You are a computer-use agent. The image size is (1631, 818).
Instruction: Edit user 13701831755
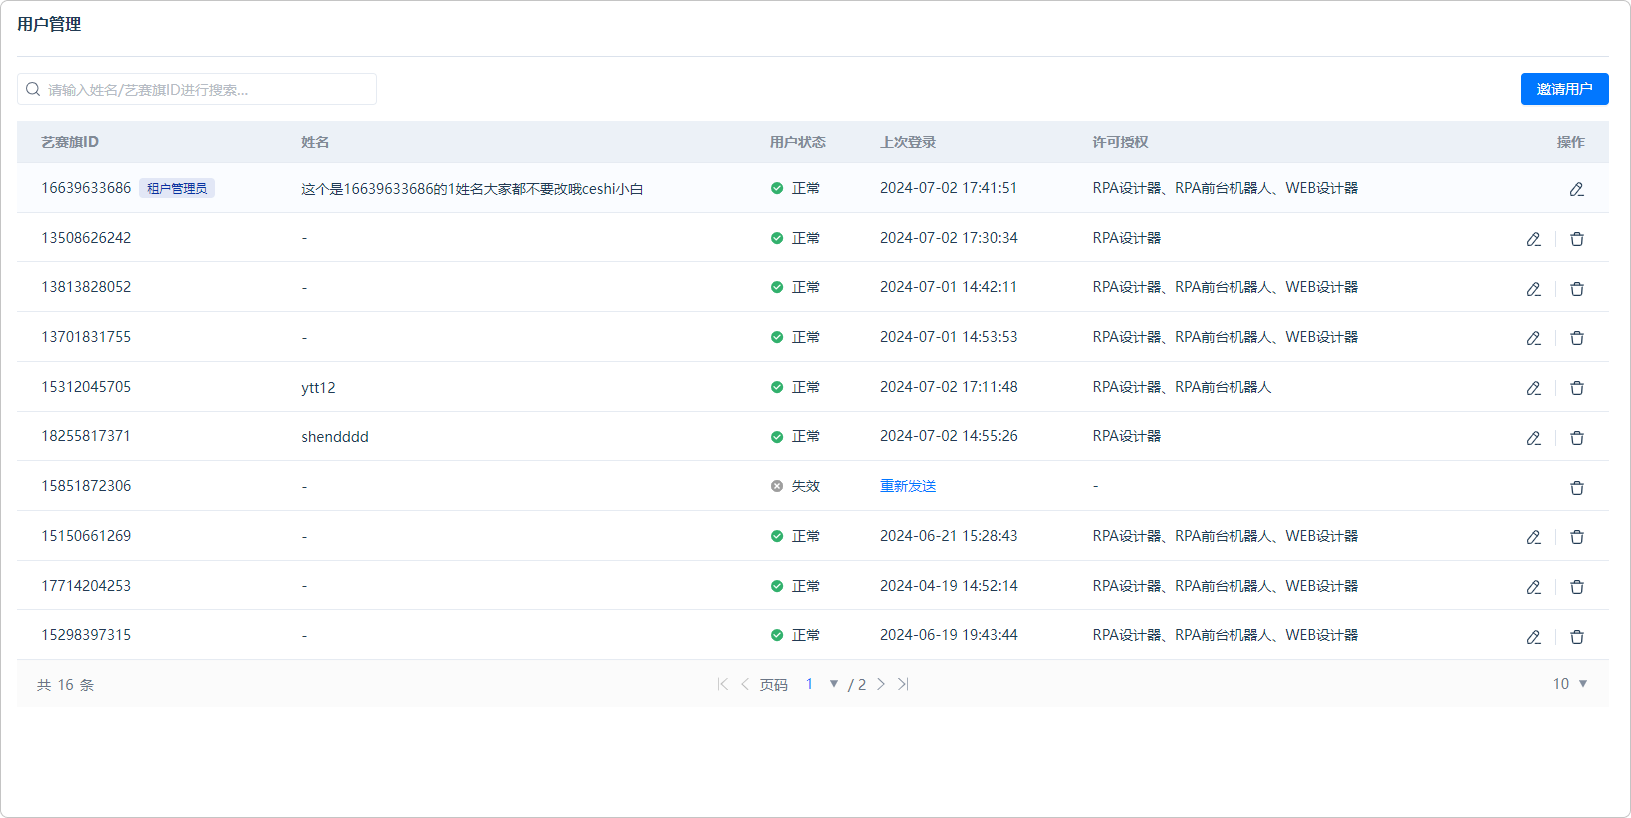pos(1534,338)
